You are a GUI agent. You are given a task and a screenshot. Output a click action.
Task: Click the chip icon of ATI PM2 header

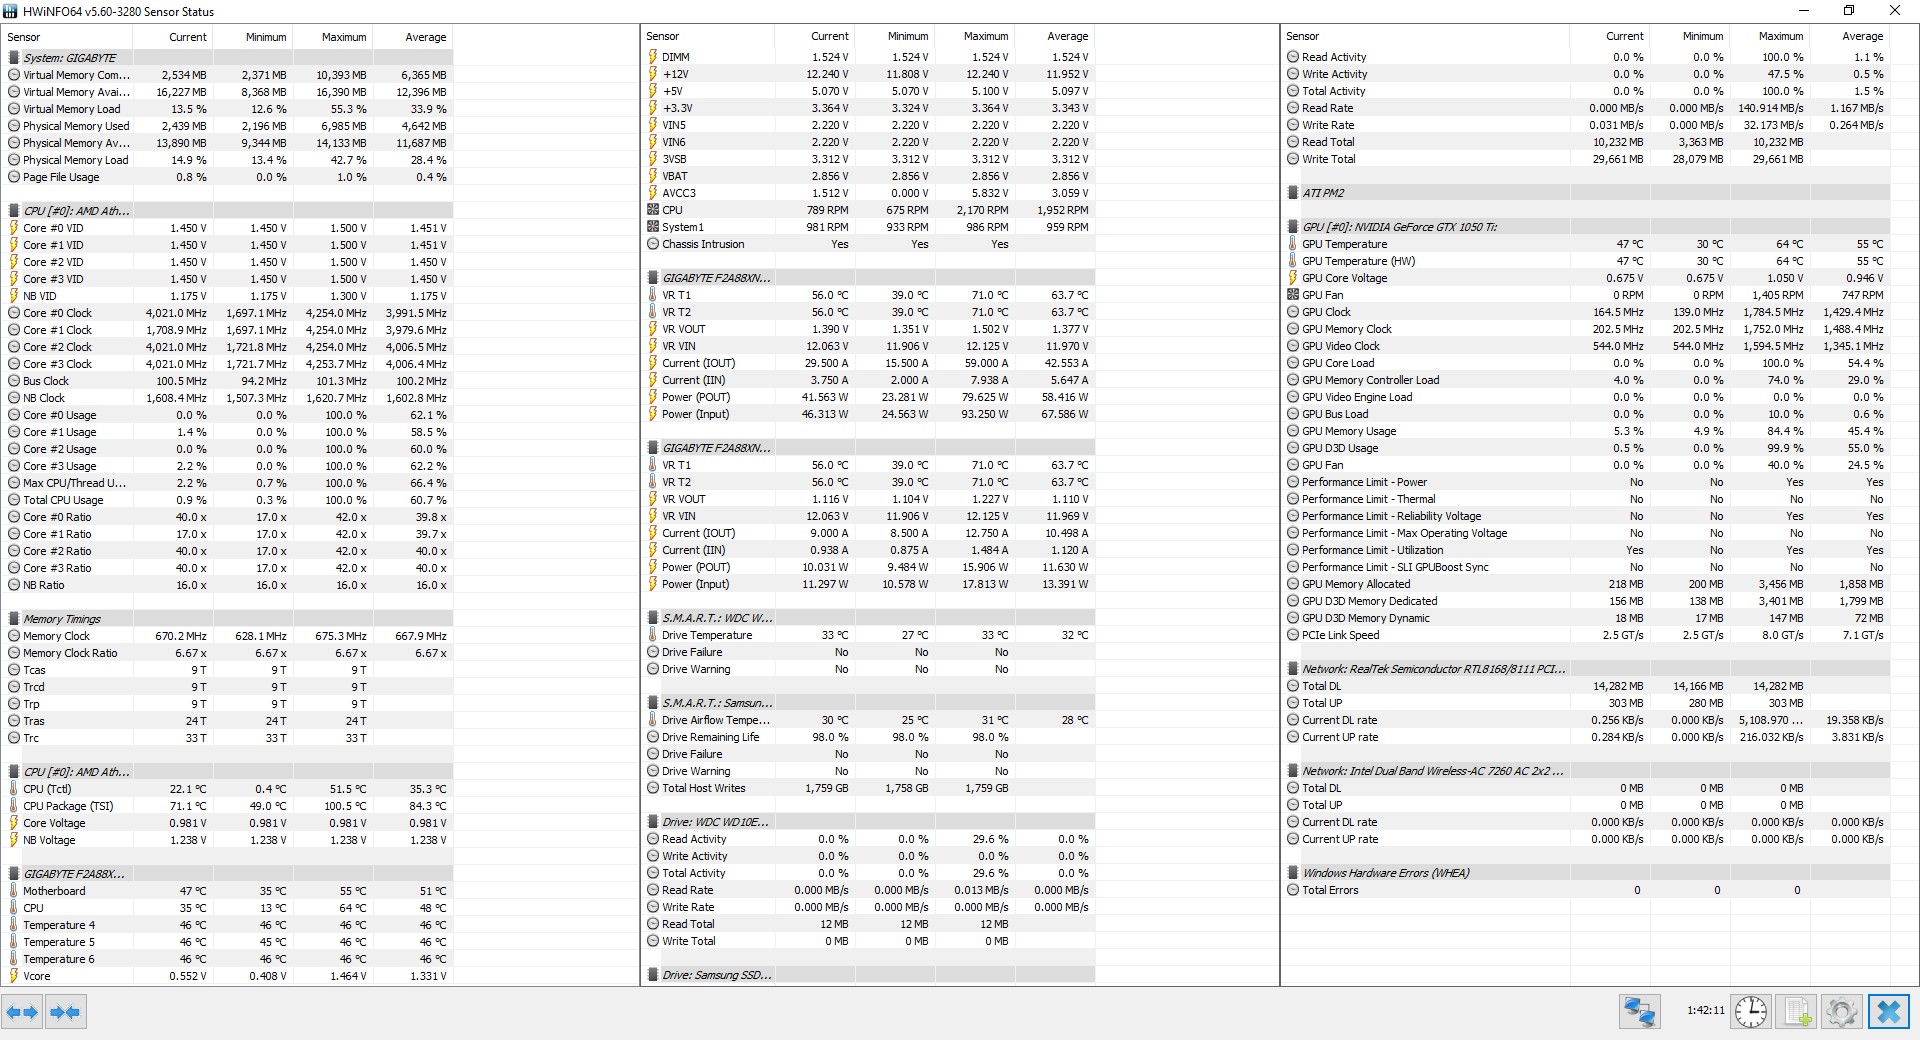(1293, 193)
